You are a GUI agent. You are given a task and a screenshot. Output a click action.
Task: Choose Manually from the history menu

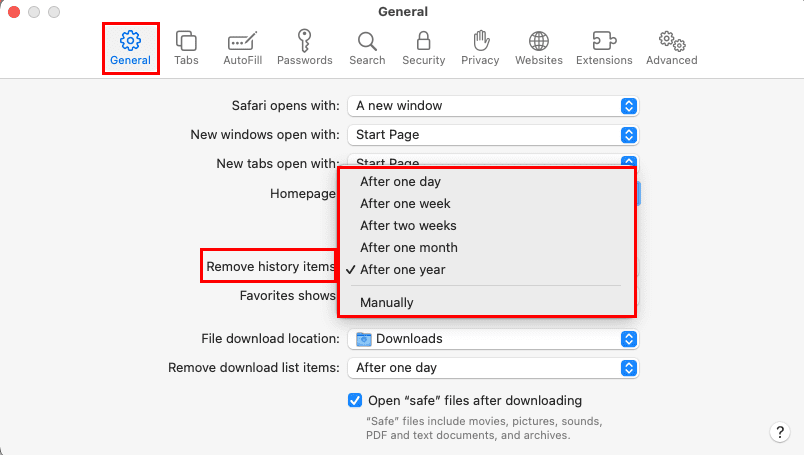click(x=387, y=302)
